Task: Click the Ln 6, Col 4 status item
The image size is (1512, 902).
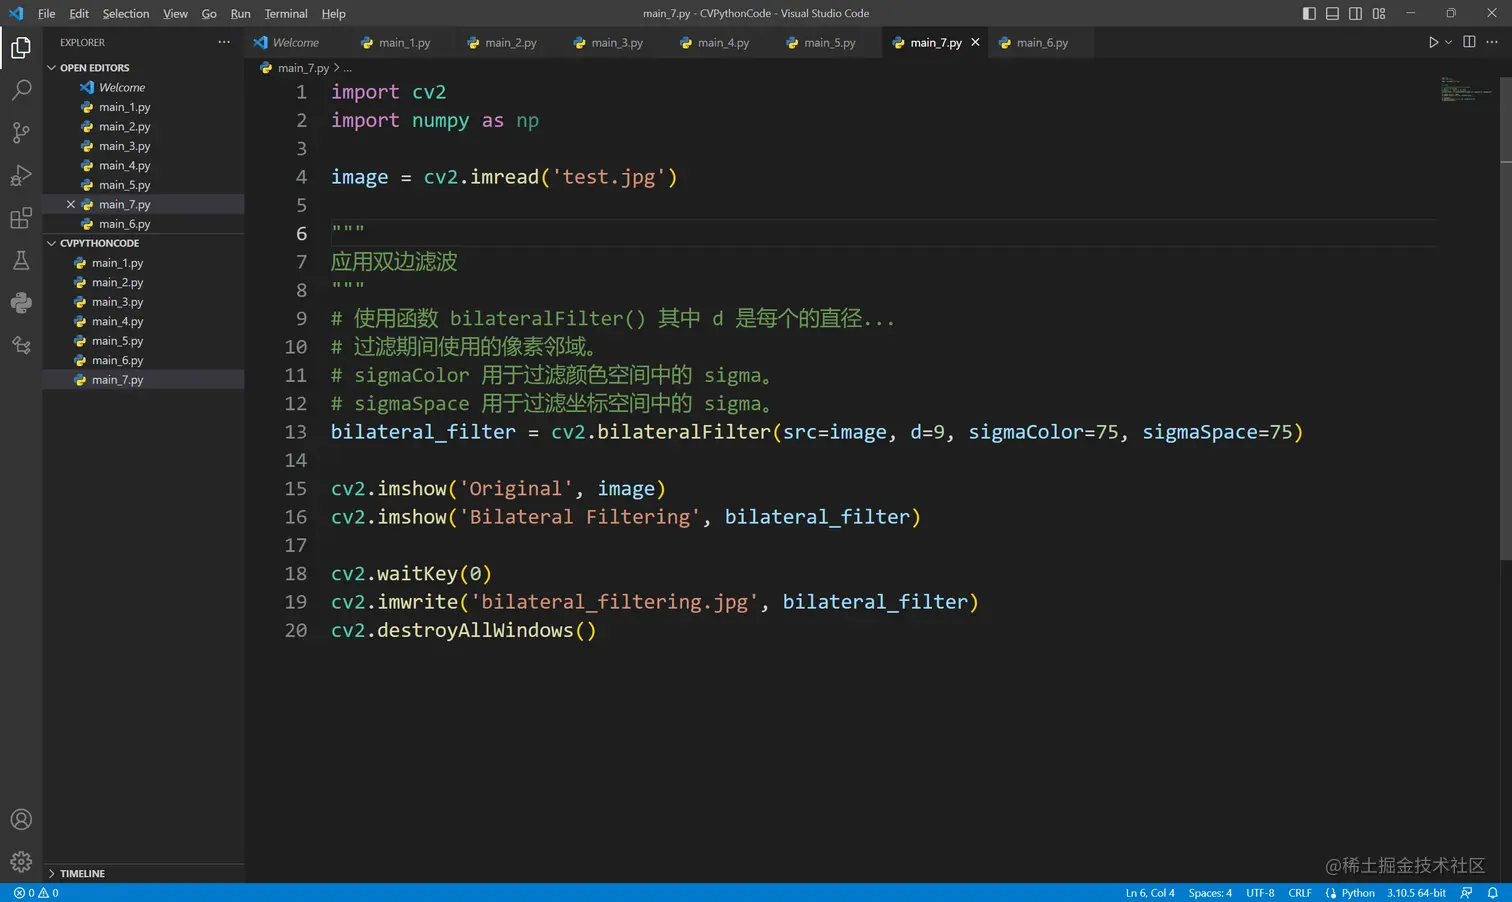Action: click(x=1150, y=893)
